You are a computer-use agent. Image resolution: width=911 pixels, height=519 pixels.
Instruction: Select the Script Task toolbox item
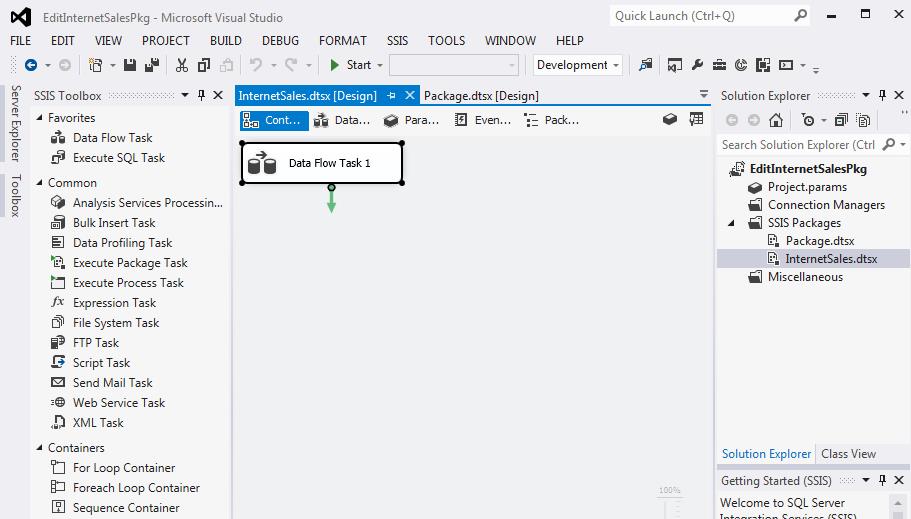point(101,363)
